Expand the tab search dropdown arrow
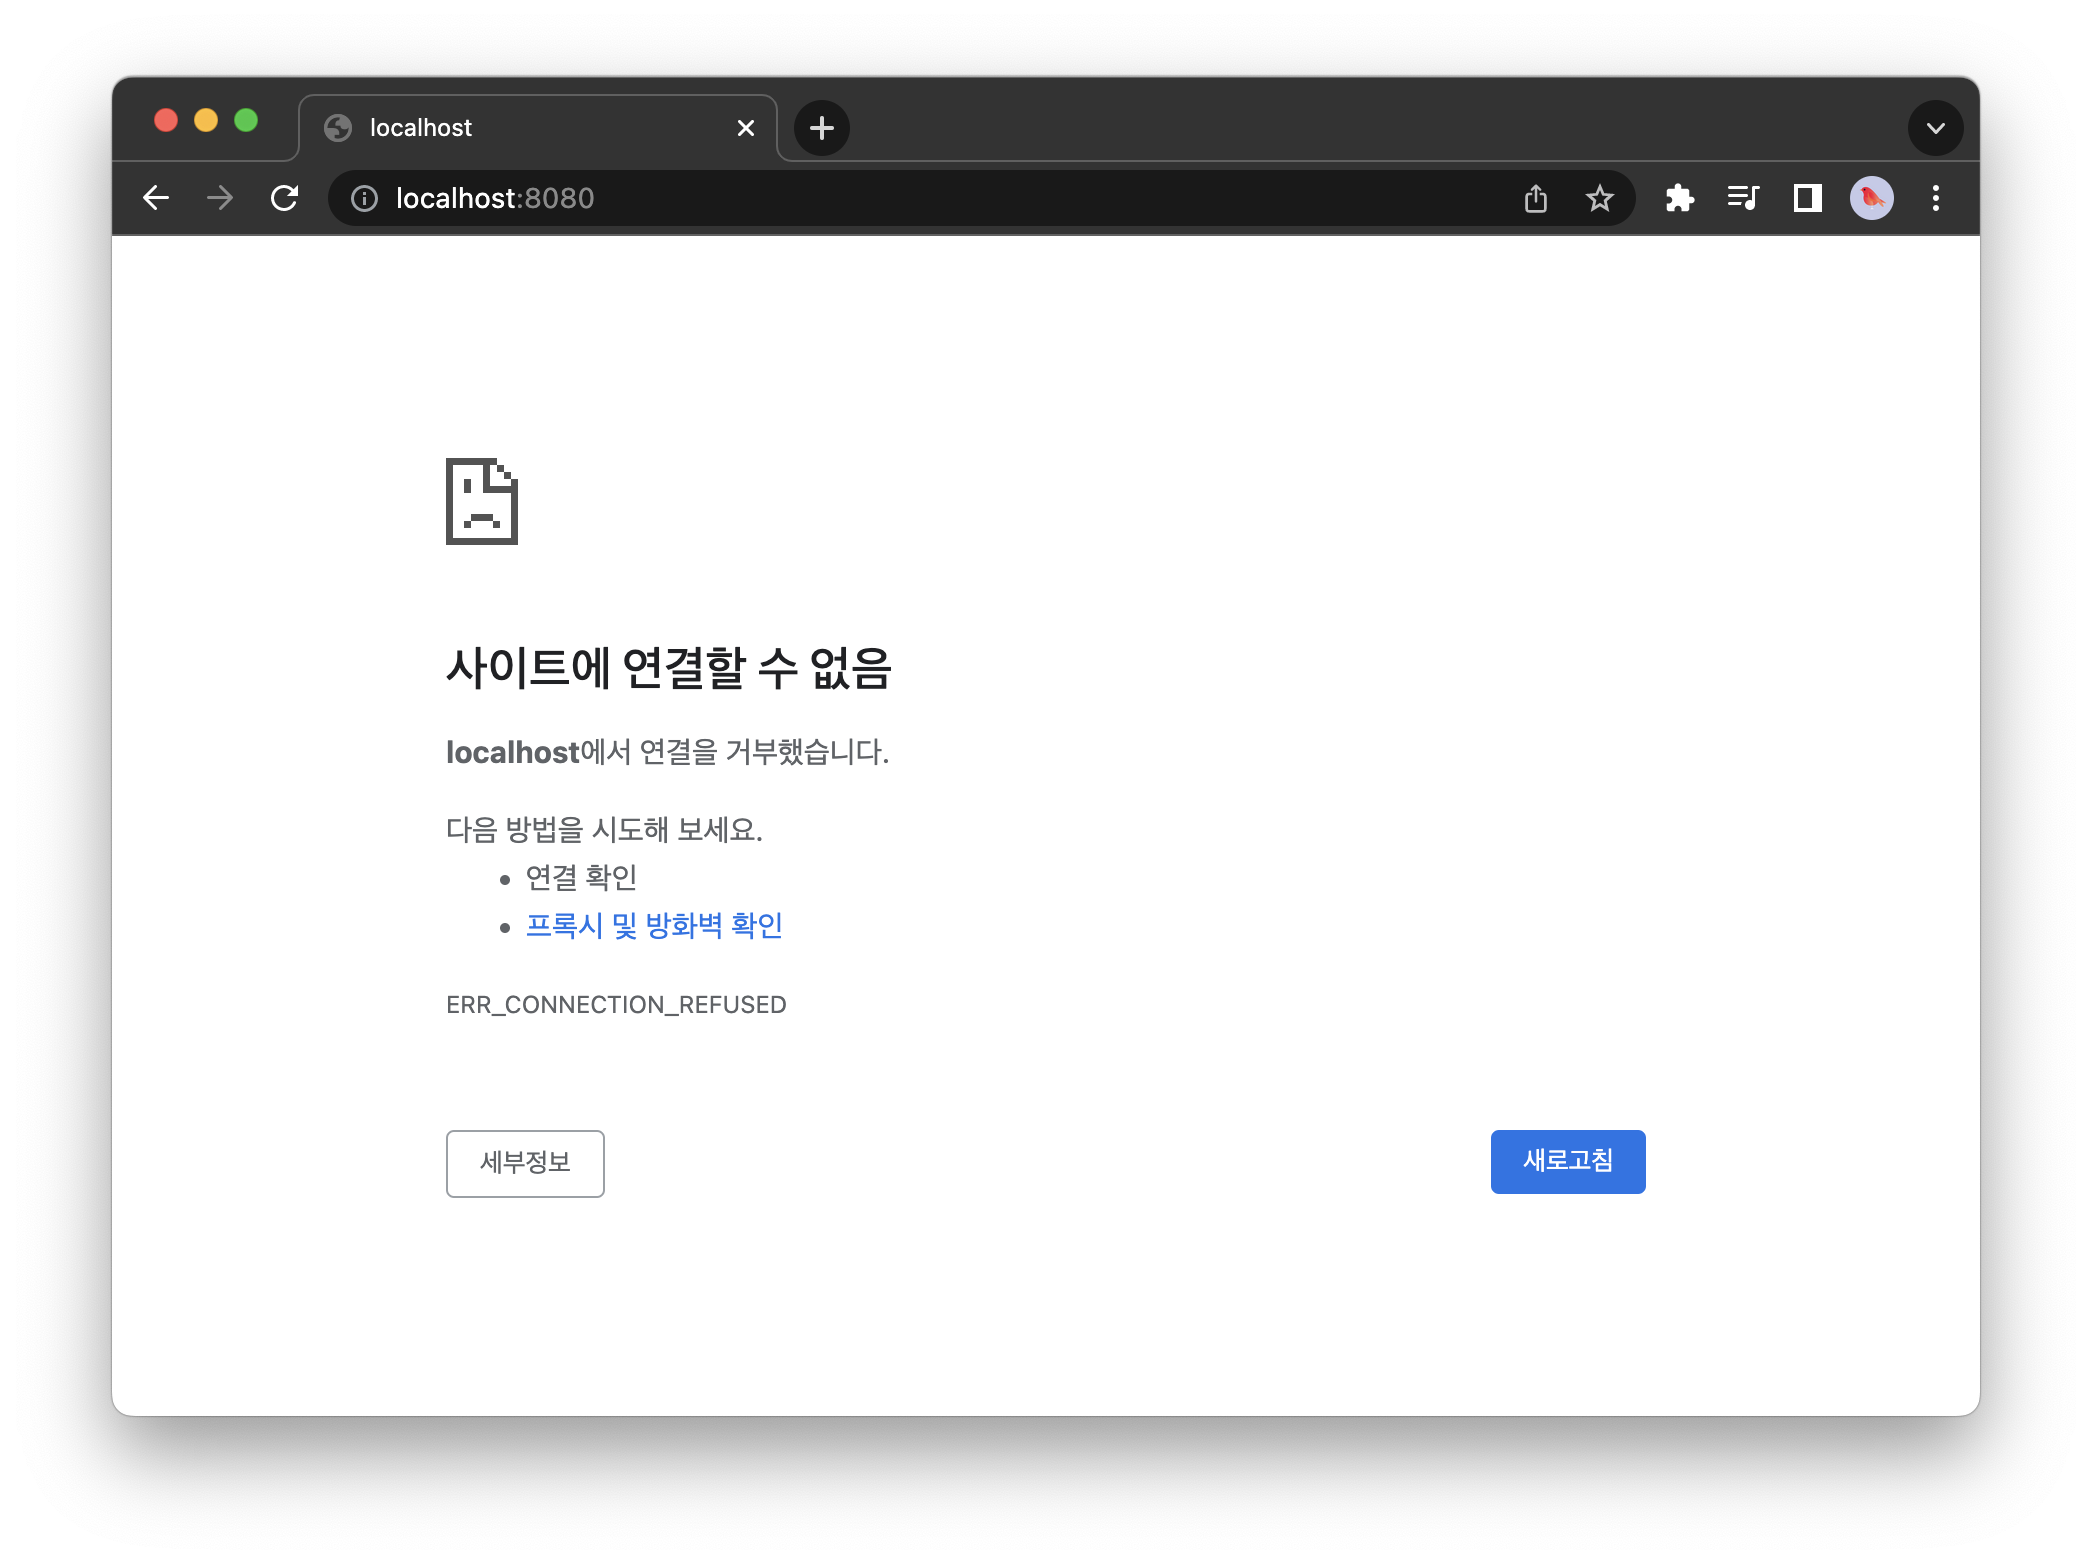2092x1564 pixels. (x=1935, y=128)
